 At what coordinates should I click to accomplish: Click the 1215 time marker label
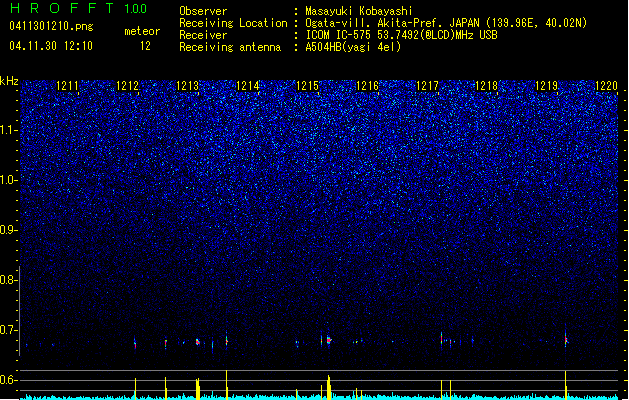(307, 86)
